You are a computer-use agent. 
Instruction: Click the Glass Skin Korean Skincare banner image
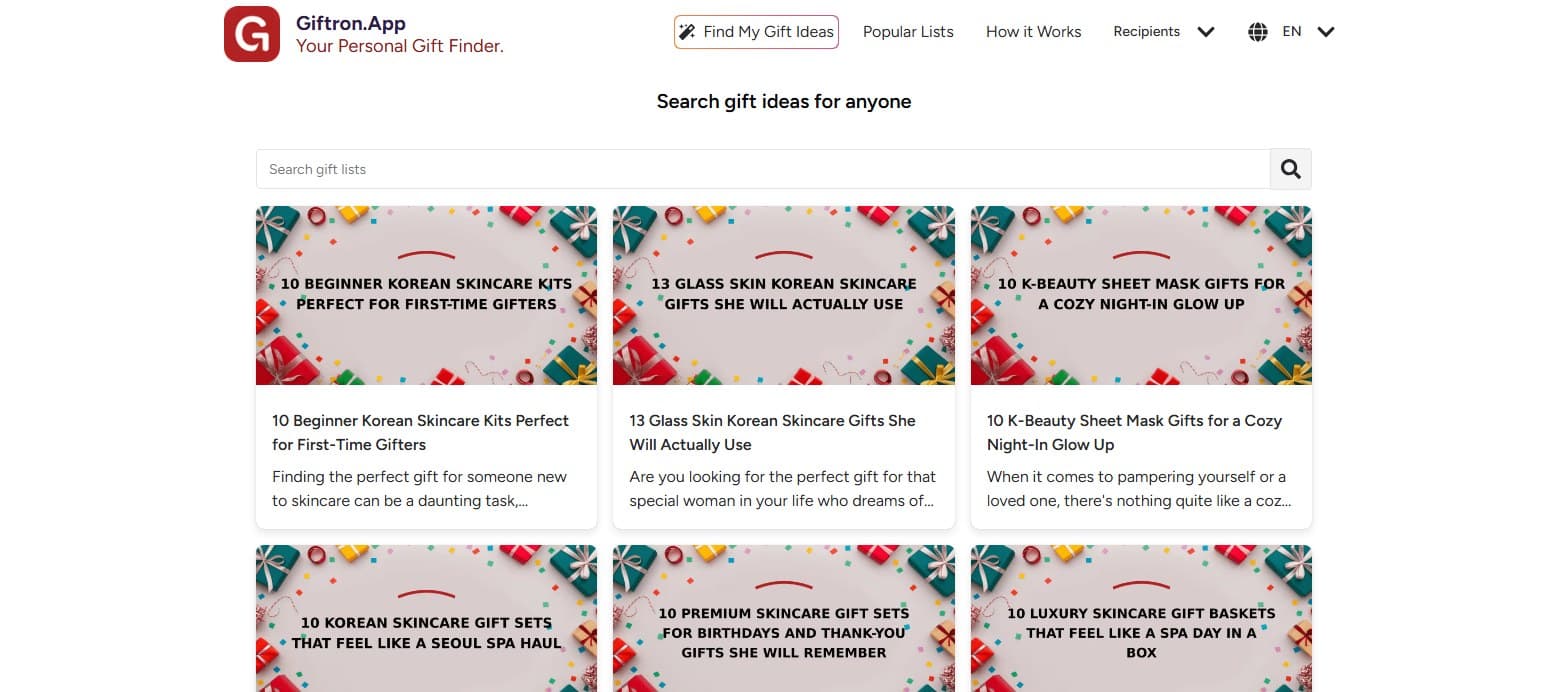coord(784,295)
